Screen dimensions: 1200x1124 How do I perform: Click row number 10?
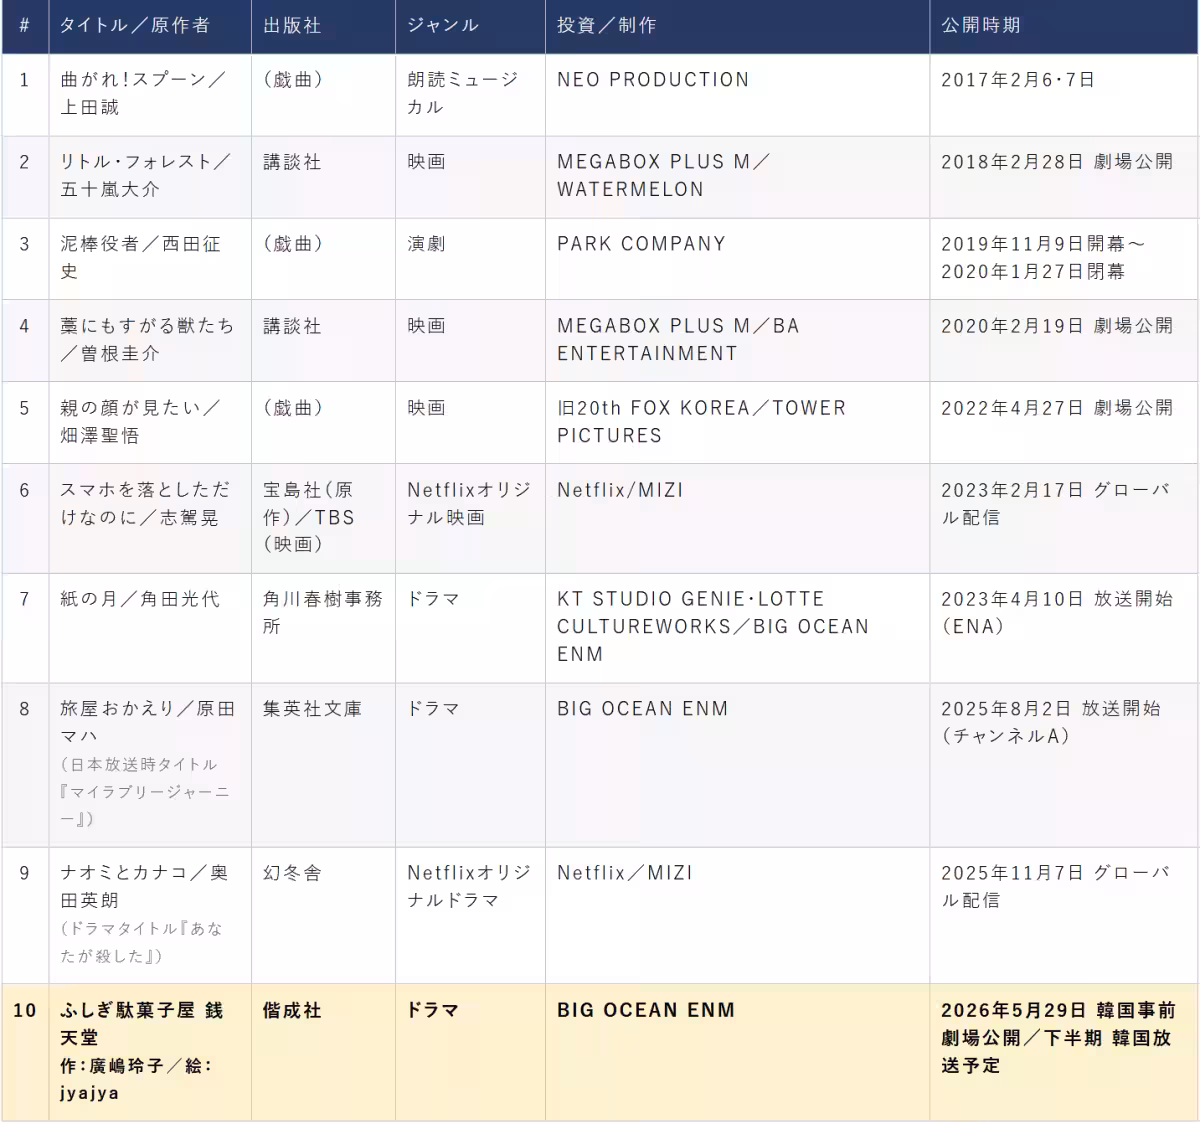(x=24, y=1011)
